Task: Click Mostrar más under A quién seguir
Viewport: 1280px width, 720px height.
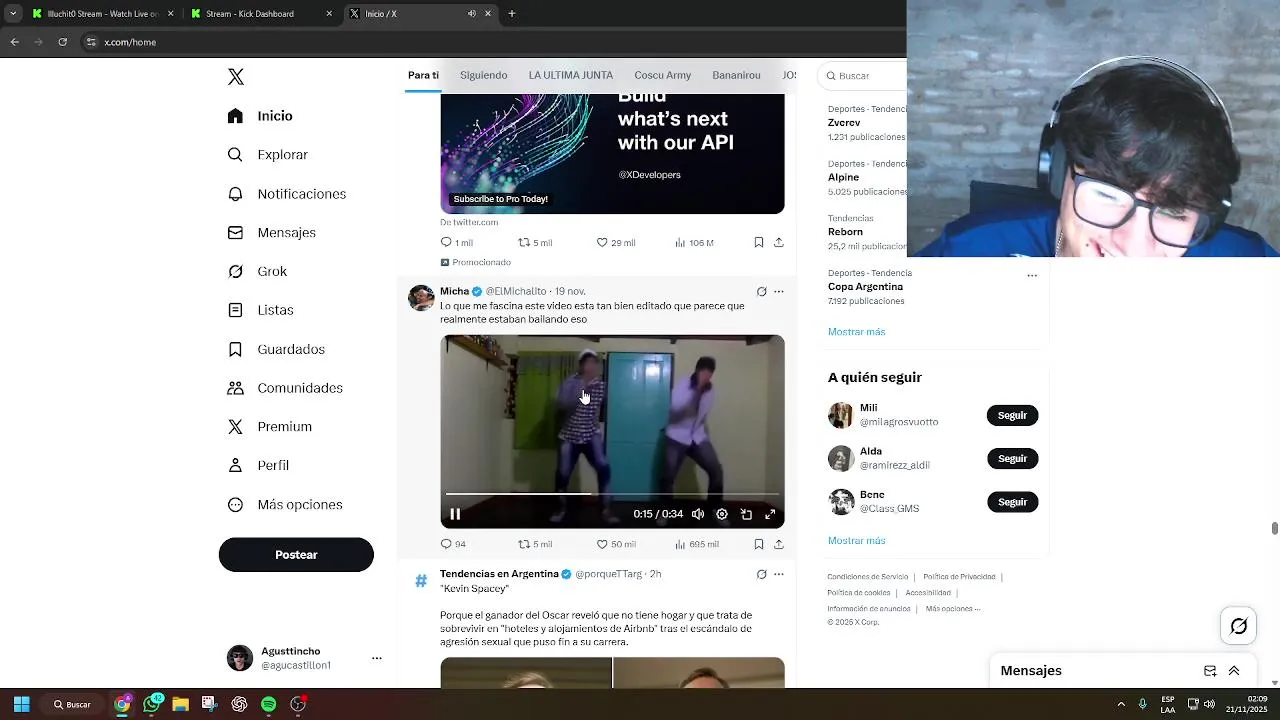Action: (x=856, y=541)
